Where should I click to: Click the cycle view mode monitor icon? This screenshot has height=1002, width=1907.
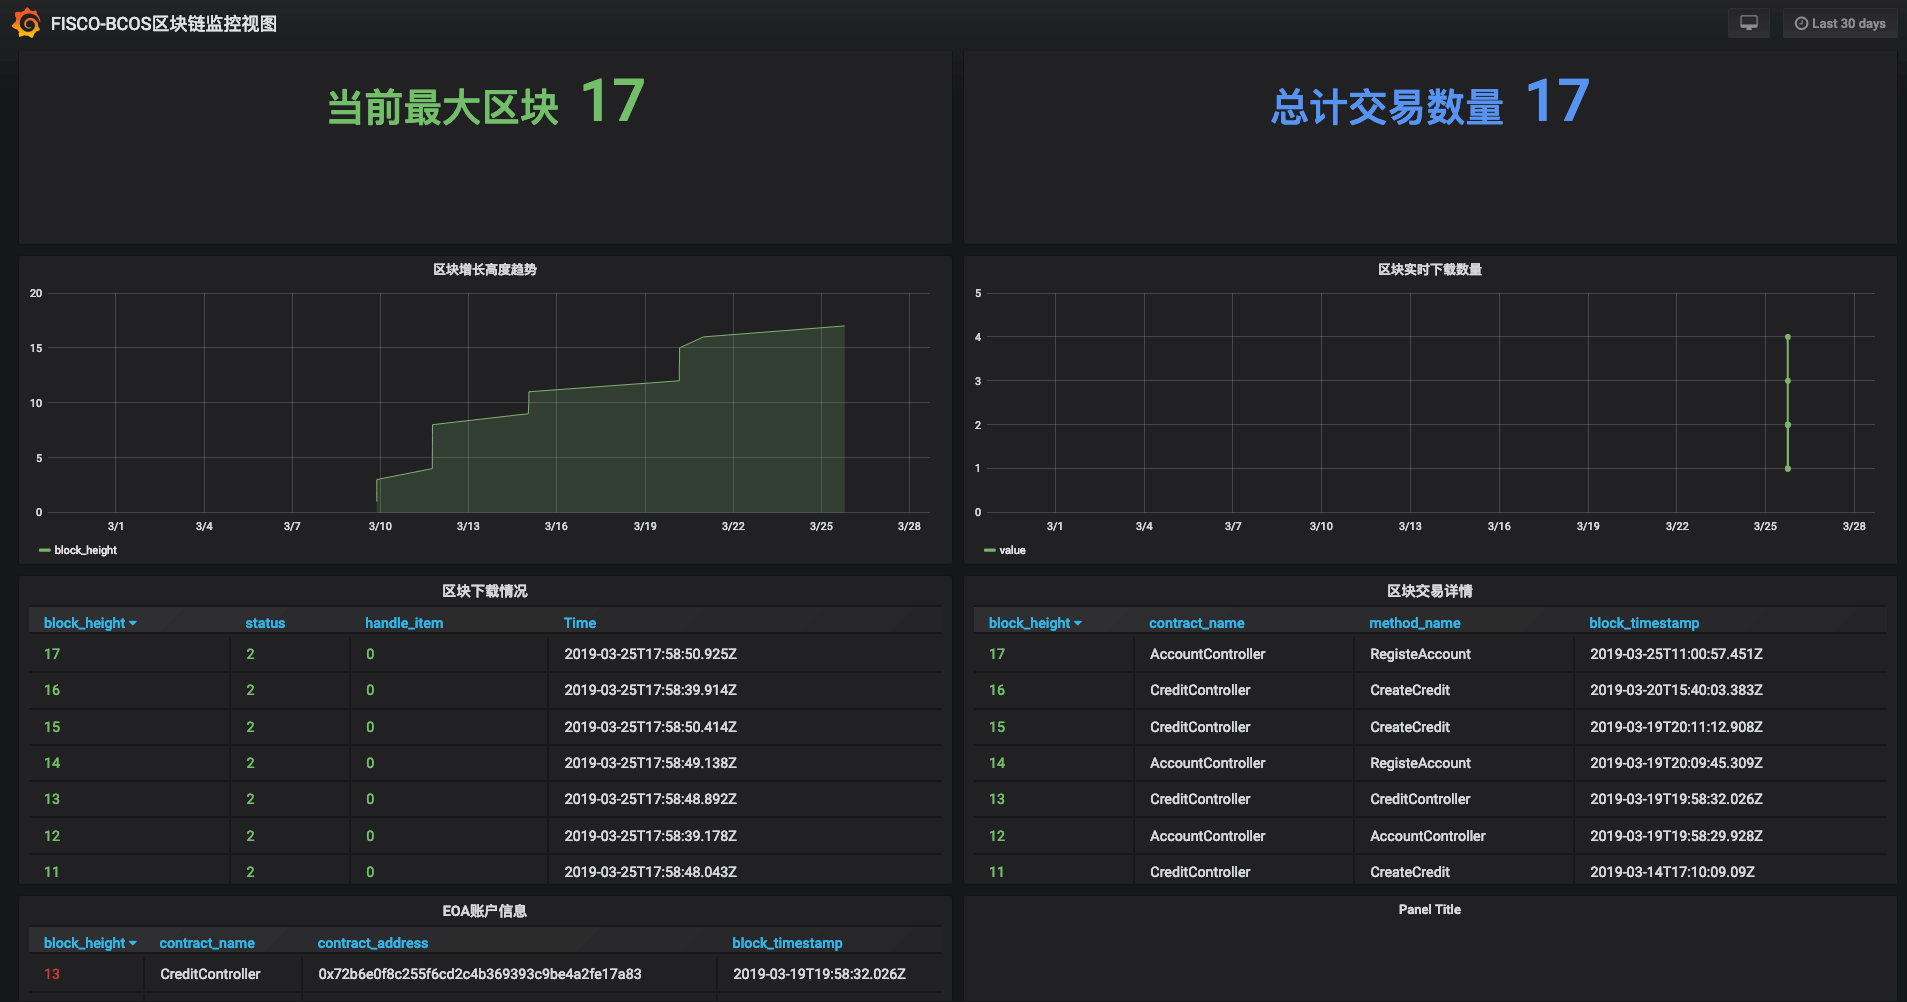click(1748, 23)
